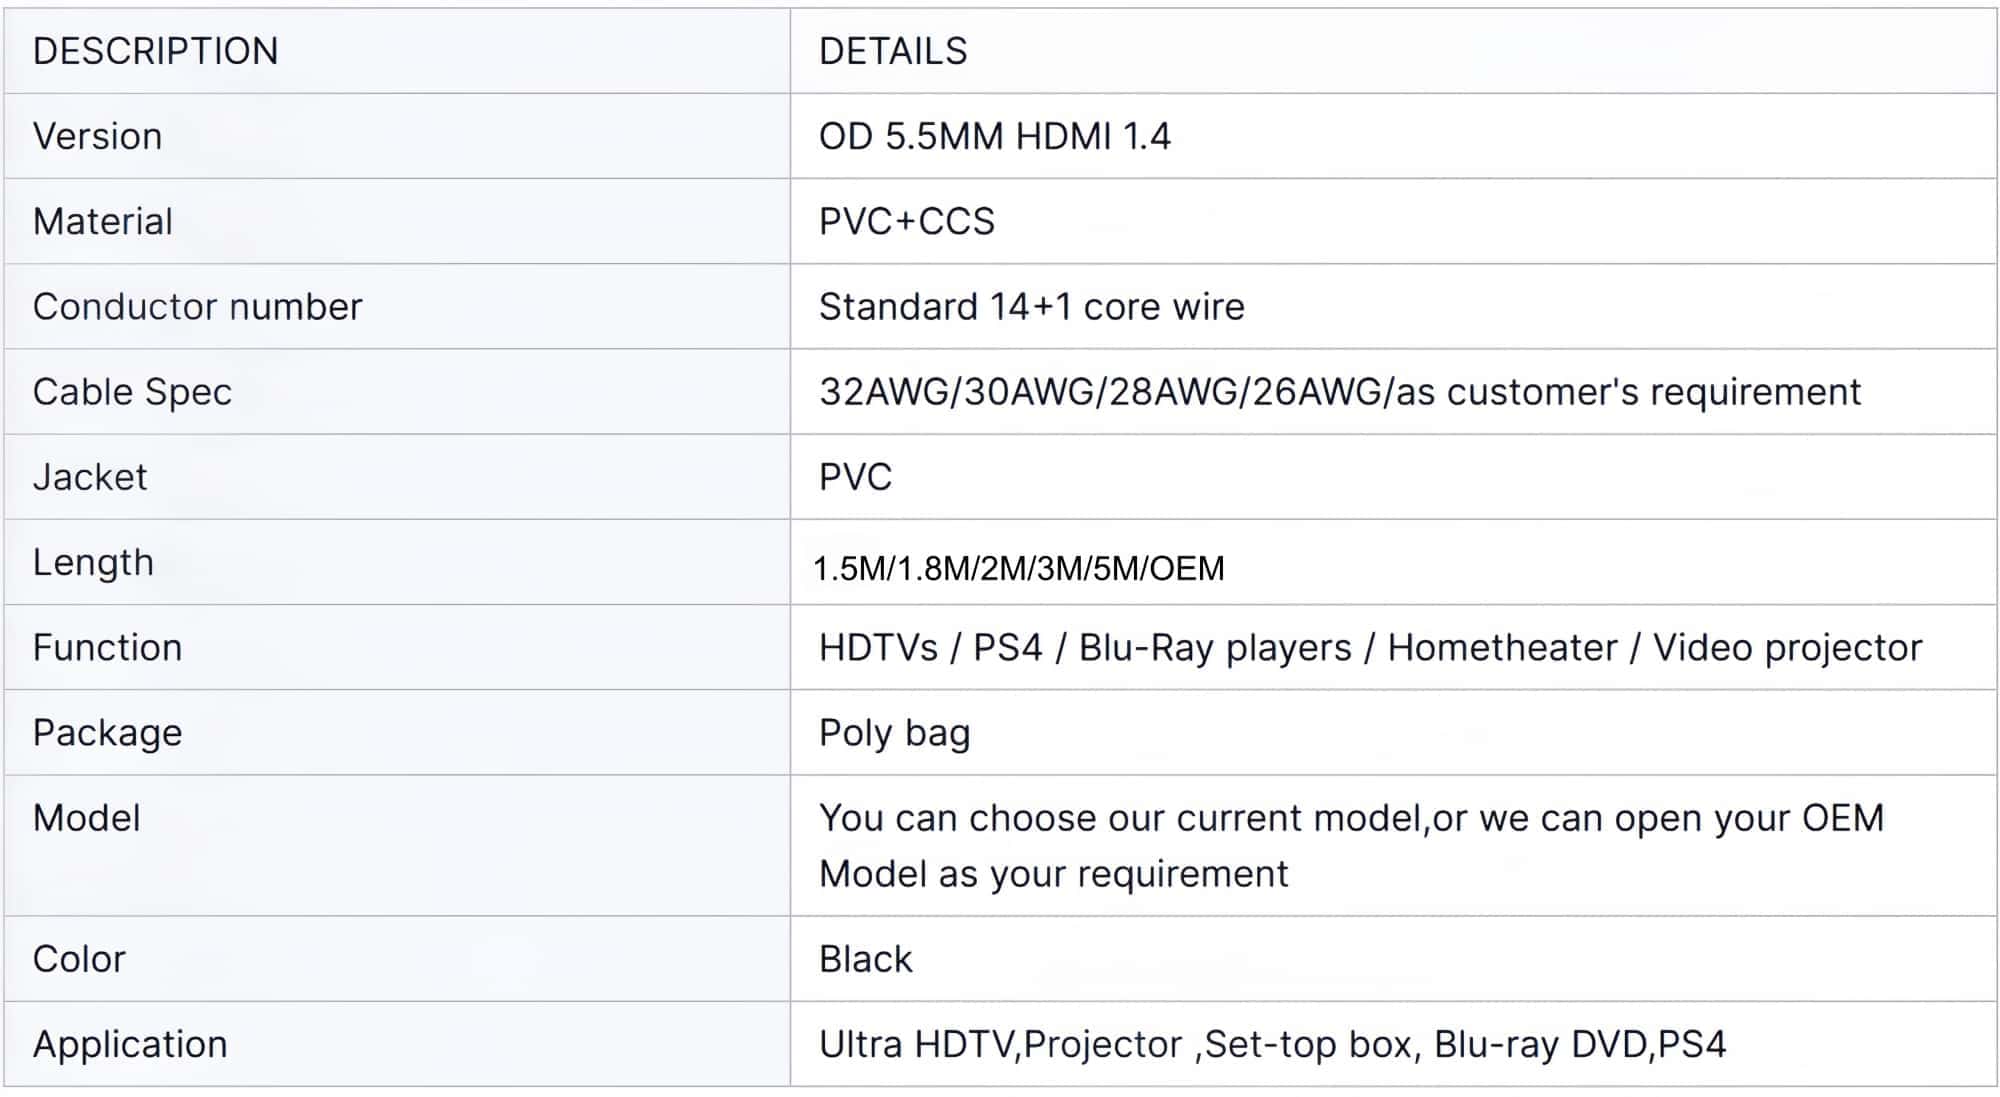2000x1097 pixels.
Task: Click the DESCRIPTION column header
Action: (155, 51)
